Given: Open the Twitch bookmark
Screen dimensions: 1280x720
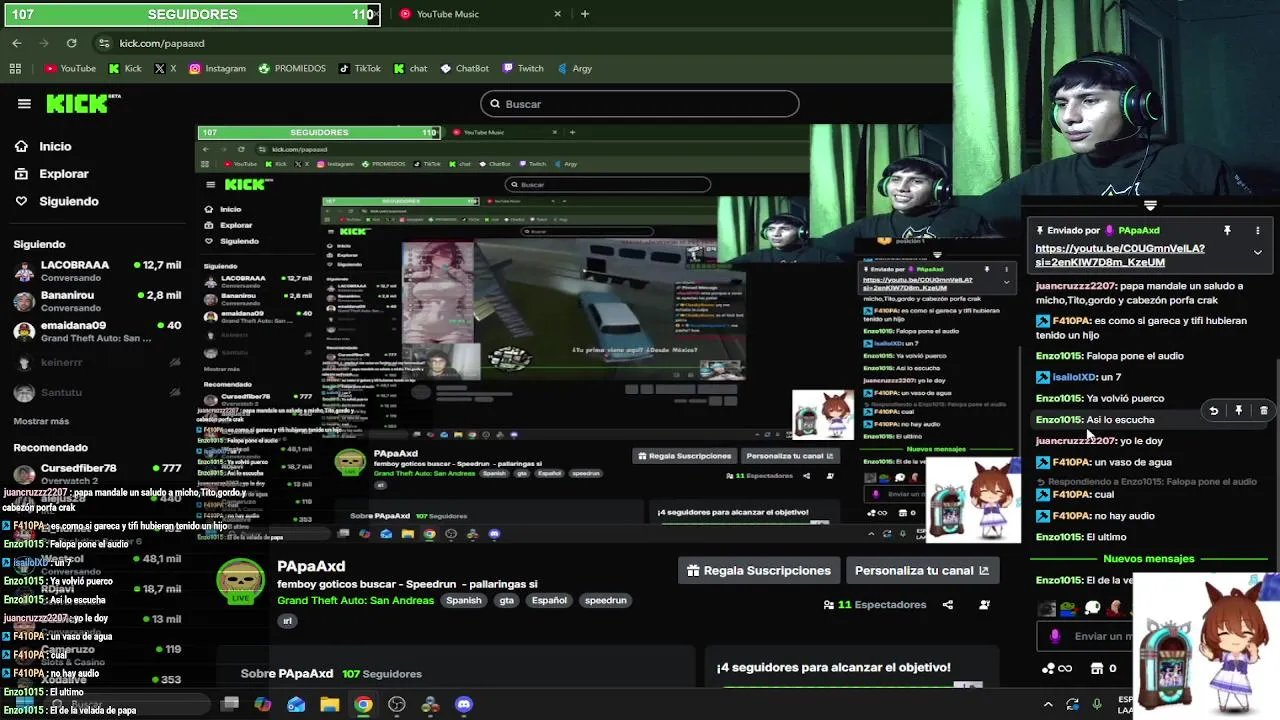Looking at the screenshot, I should pos(523,69).
